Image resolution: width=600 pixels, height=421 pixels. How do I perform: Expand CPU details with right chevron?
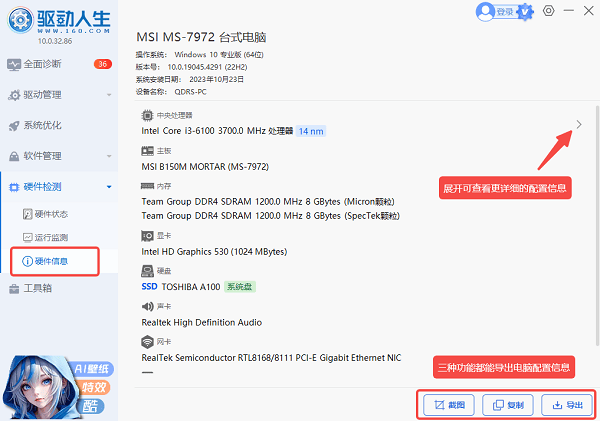(579, 124)
